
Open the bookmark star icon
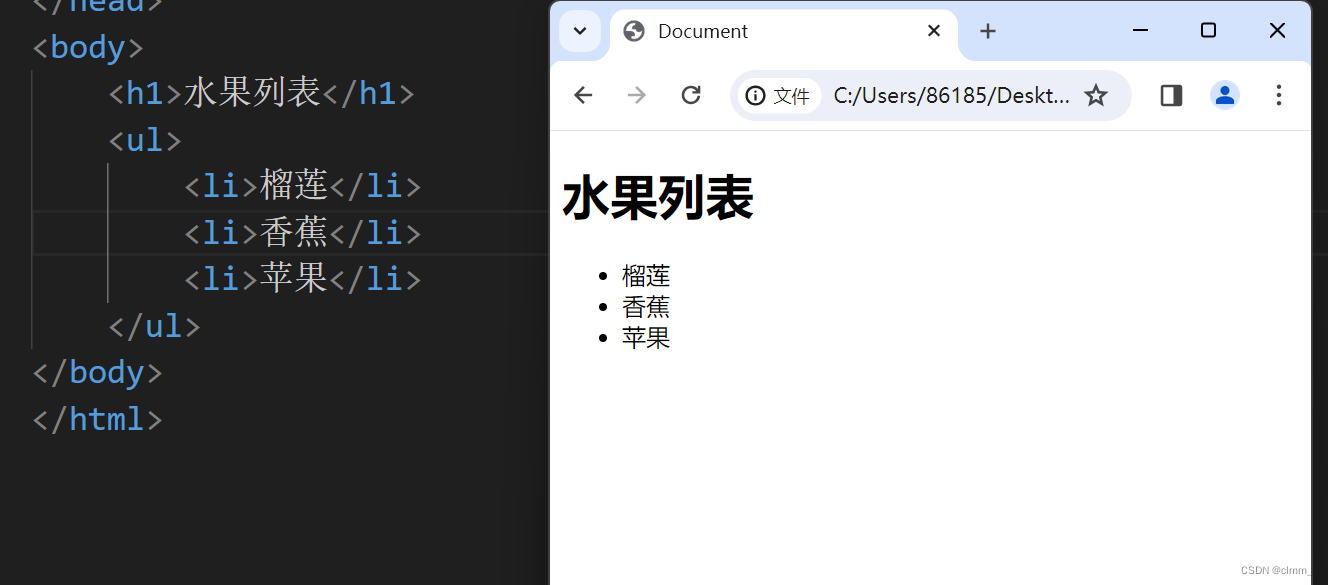tap(1096, 95)
